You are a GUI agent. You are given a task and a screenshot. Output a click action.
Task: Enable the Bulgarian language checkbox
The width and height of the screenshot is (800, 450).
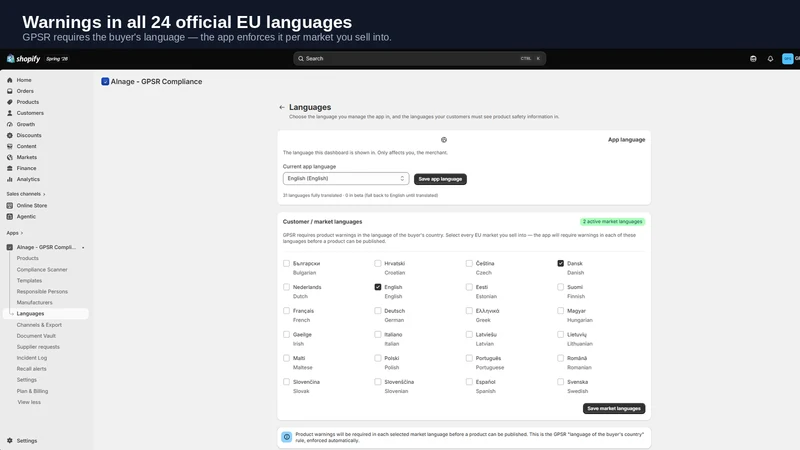(x=286, y=263)
